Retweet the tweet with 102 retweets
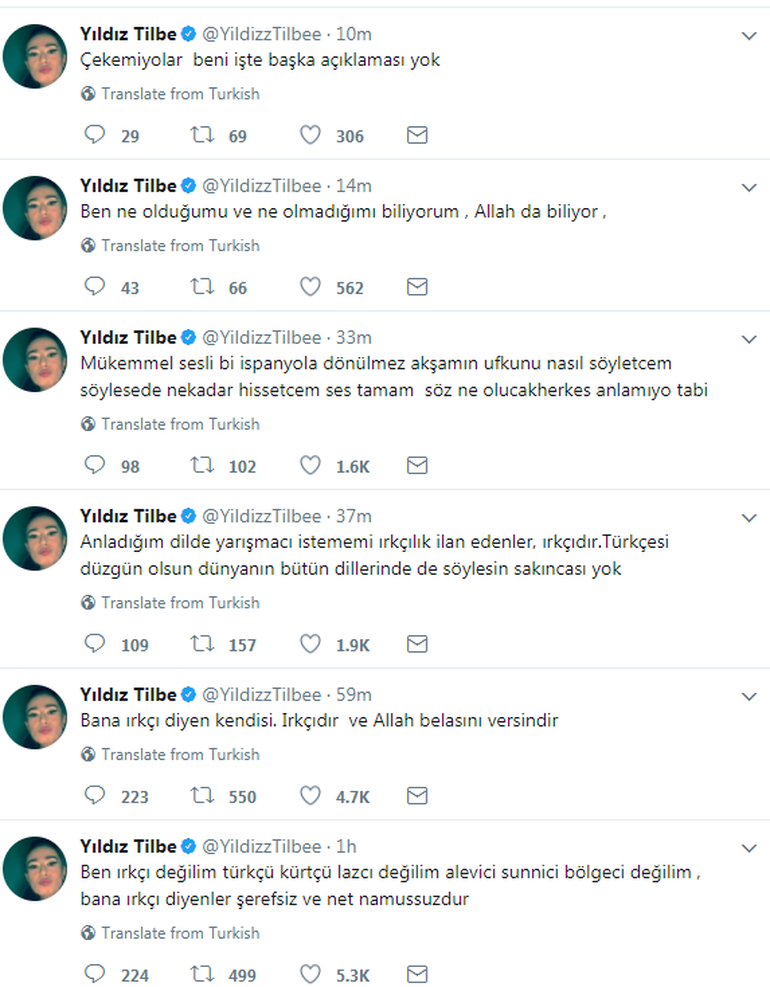770x987 pixels. (x=202, y=465)
